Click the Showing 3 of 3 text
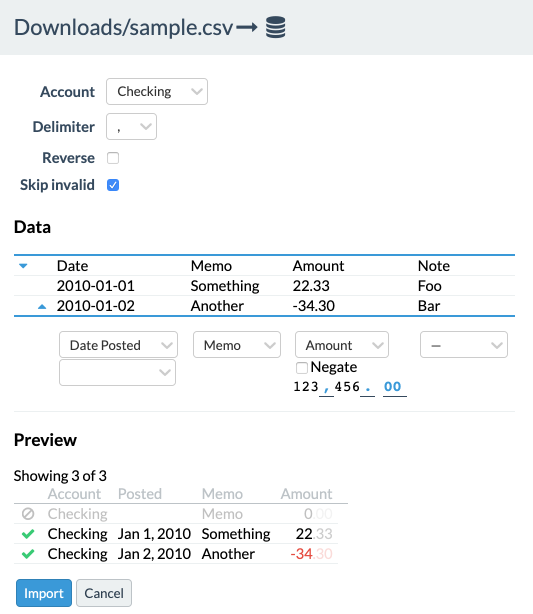This screenshot has height=614, width=533. pos(60,476)
